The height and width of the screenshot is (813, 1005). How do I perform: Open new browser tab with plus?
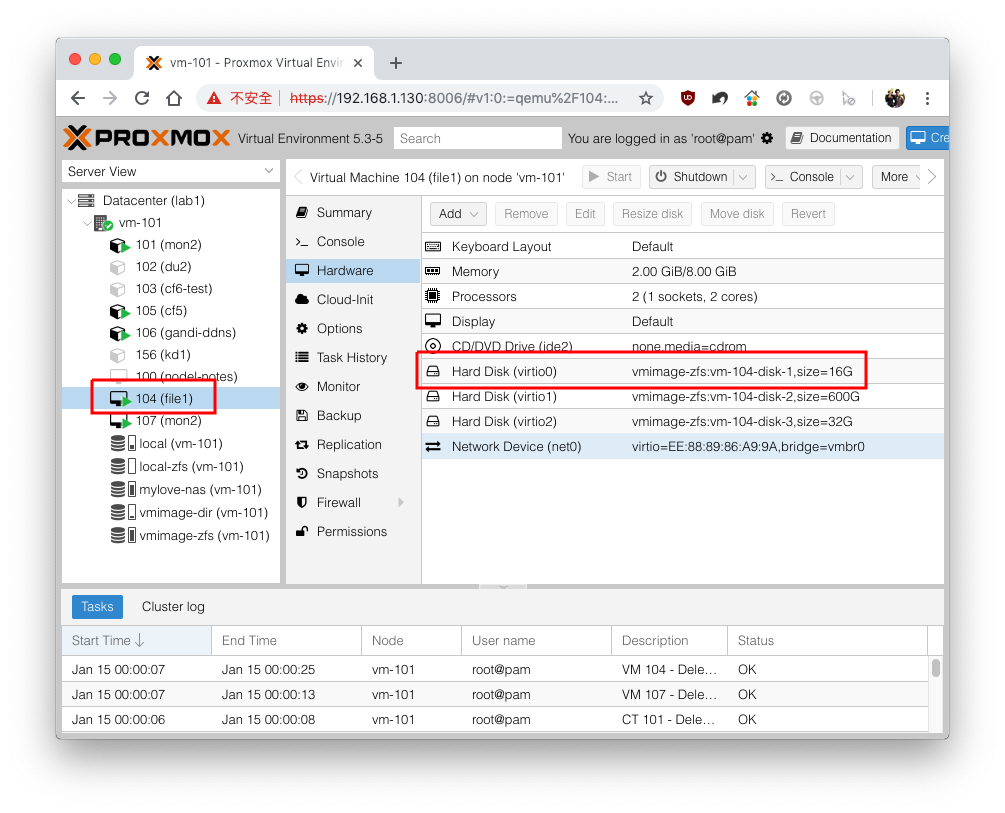[396, 63]
